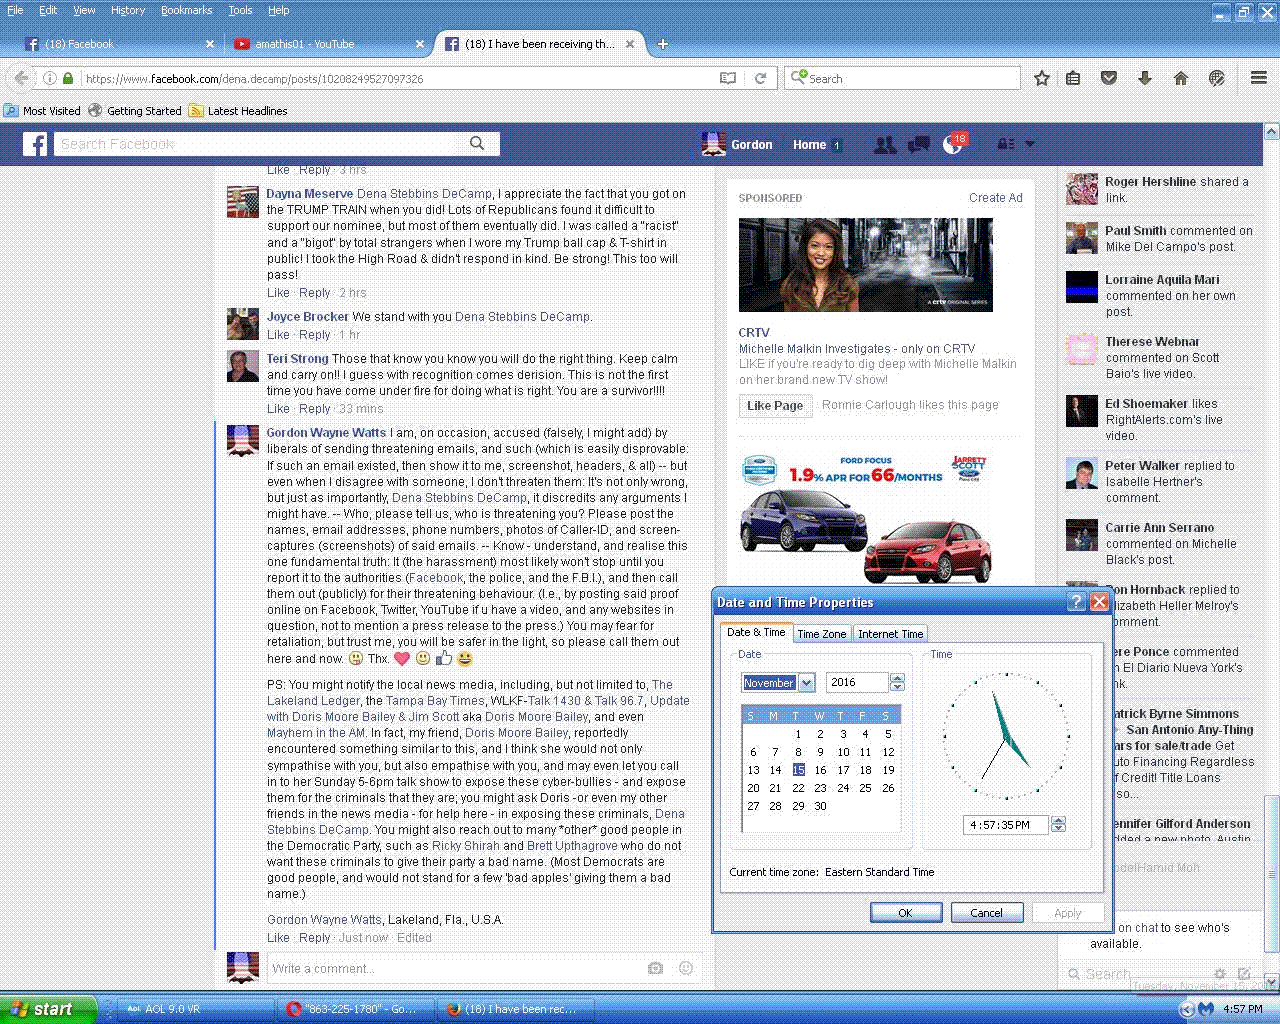This screenshot has width=1280, height=1024.
Task: Go to Firefox home page icon
Action: pyautogui.click(x=1181, y=78)
